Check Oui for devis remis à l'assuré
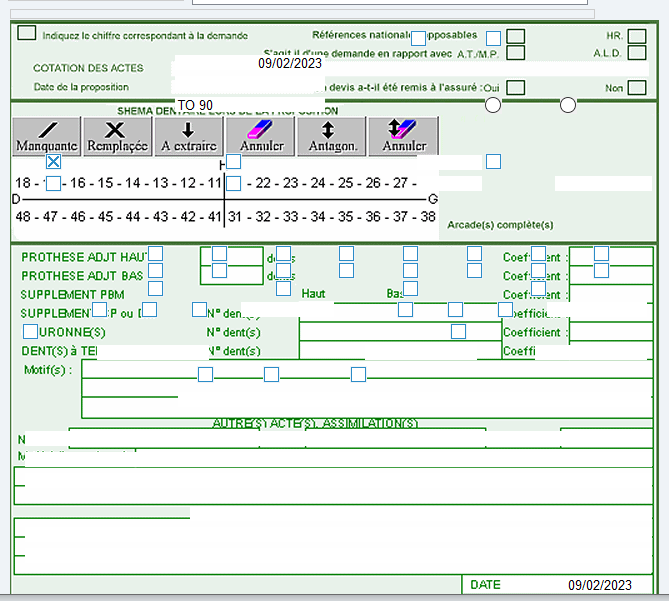Screen dimensions: 669x601 515,88
